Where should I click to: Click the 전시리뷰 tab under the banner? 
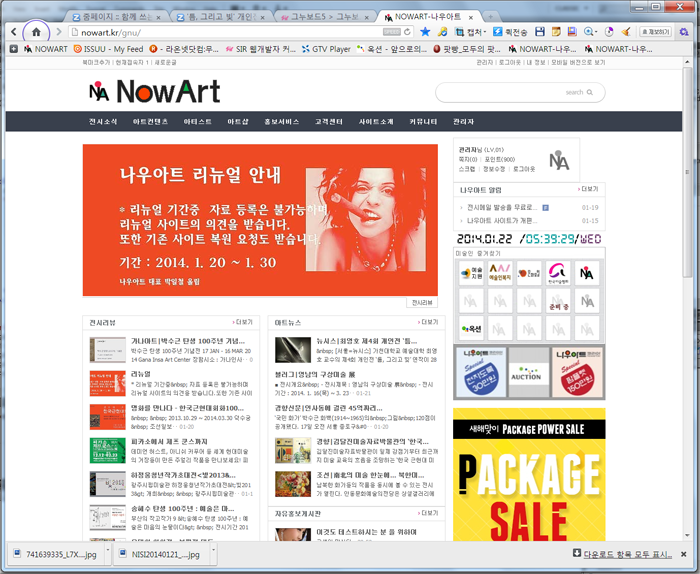click(422, 302)
